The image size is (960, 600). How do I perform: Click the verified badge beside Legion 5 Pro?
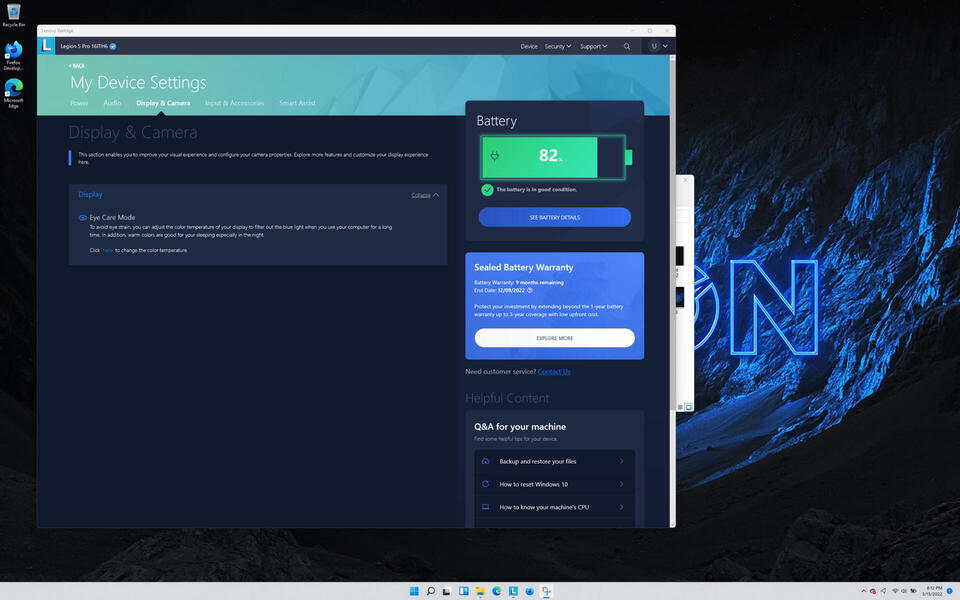(x=113, y=46)
